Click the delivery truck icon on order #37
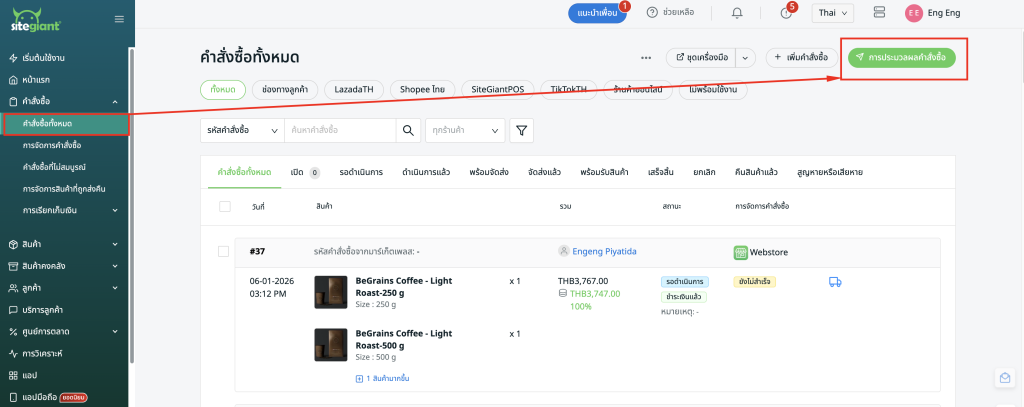The width and height of the screenshot is (1024, 407). pos(835,282)
